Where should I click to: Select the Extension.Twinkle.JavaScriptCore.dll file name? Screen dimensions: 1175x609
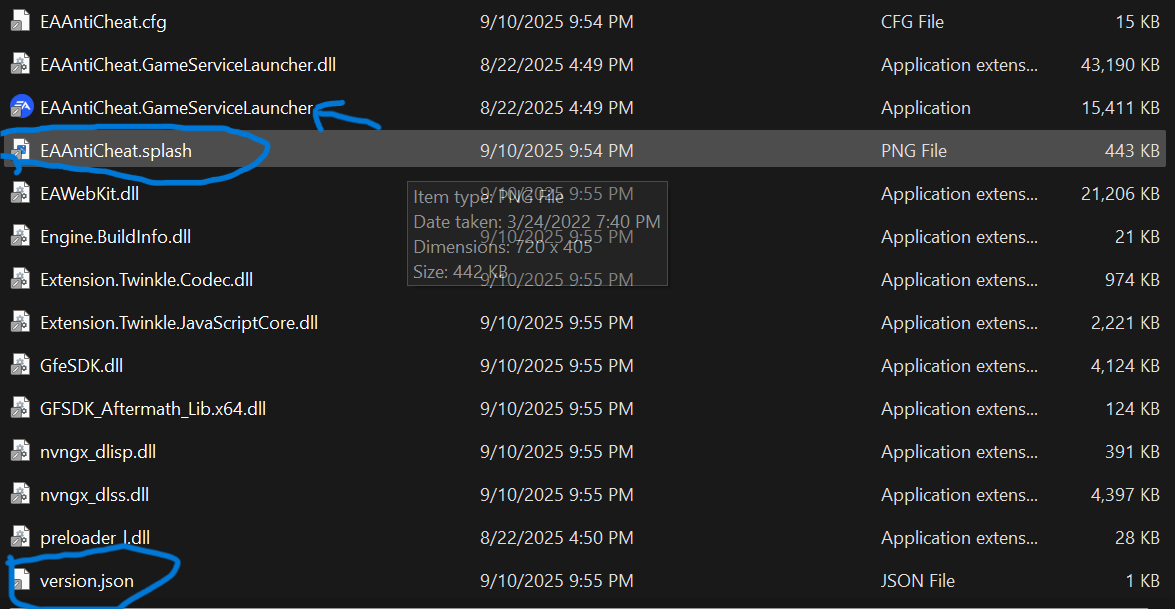coord(179,323)
